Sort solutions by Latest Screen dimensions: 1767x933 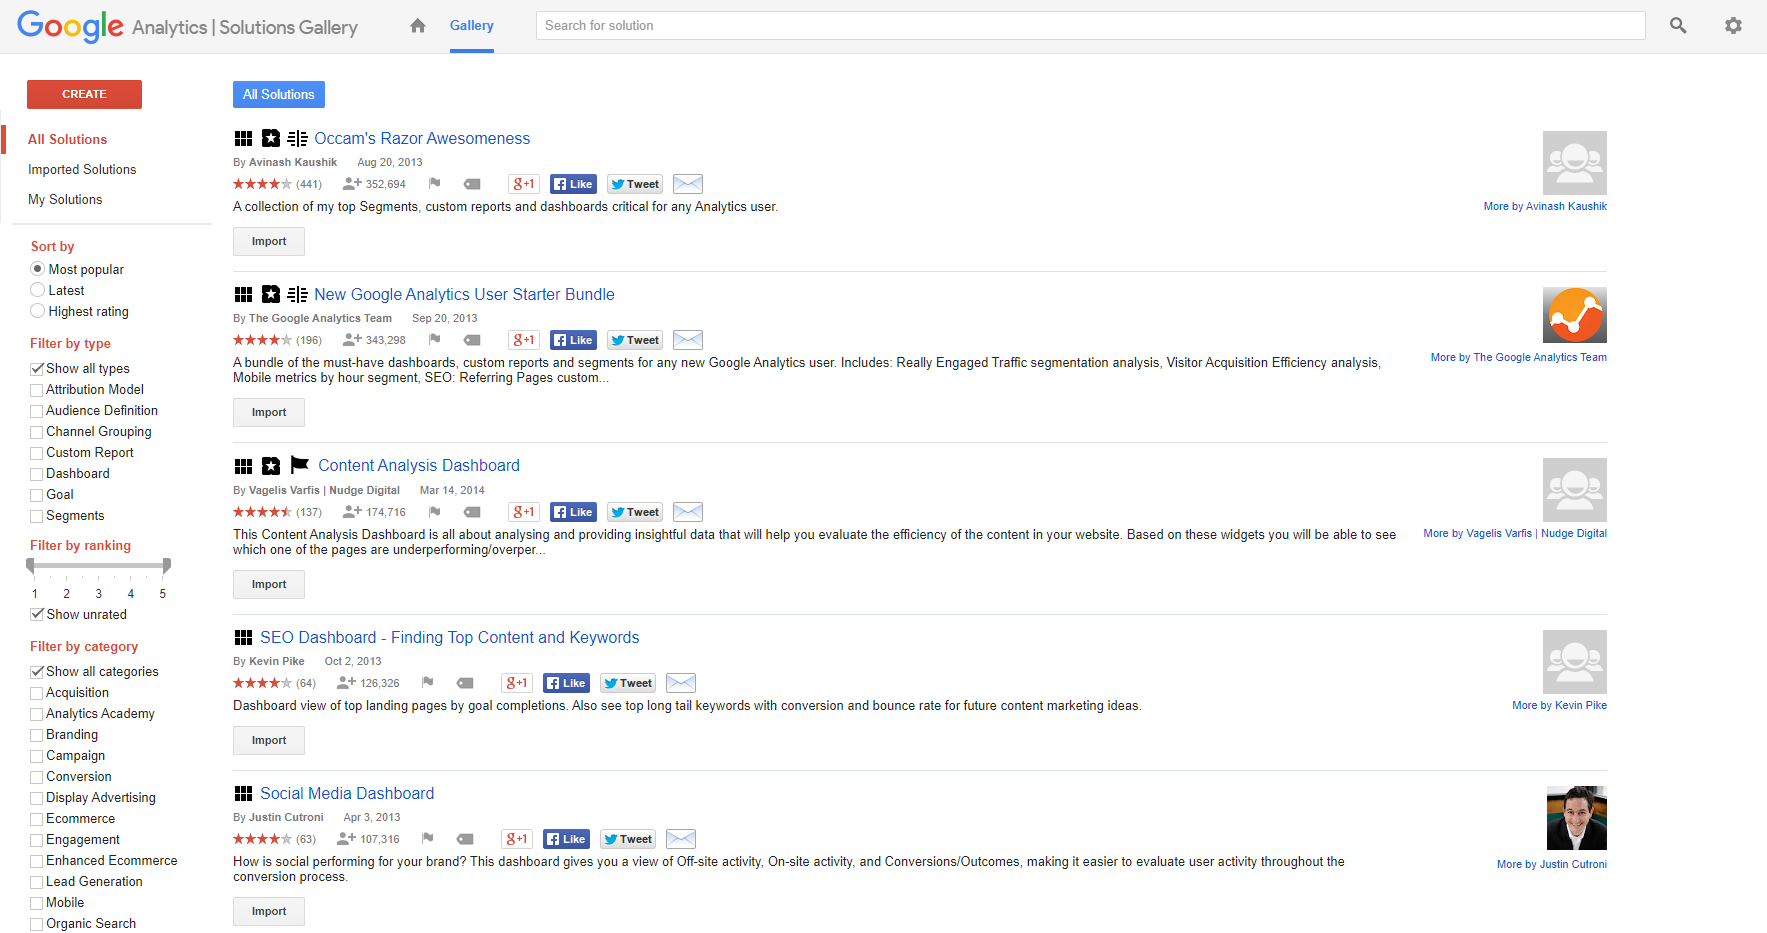point(38,290)
